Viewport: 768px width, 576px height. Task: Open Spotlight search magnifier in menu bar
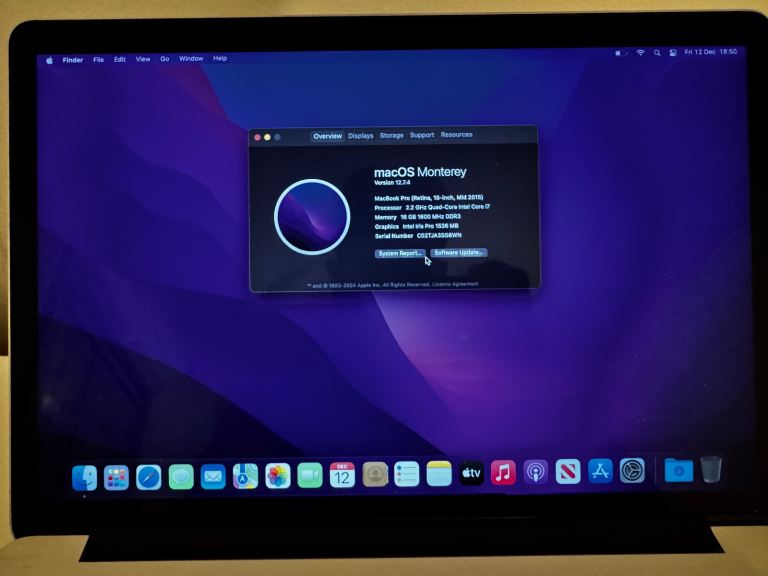657,52
